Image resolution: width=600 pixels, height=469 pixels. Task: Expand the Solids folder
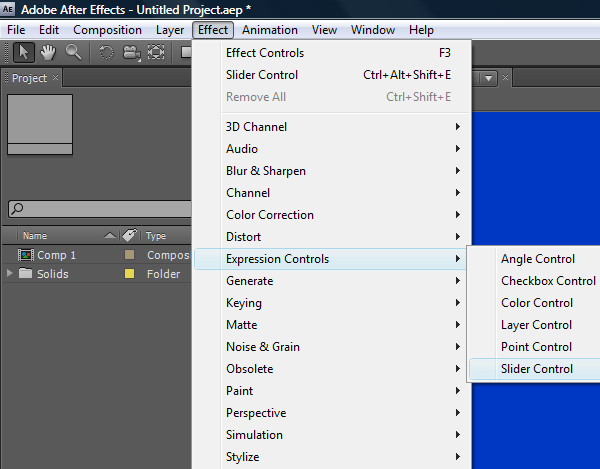click(x=10, y=273)
